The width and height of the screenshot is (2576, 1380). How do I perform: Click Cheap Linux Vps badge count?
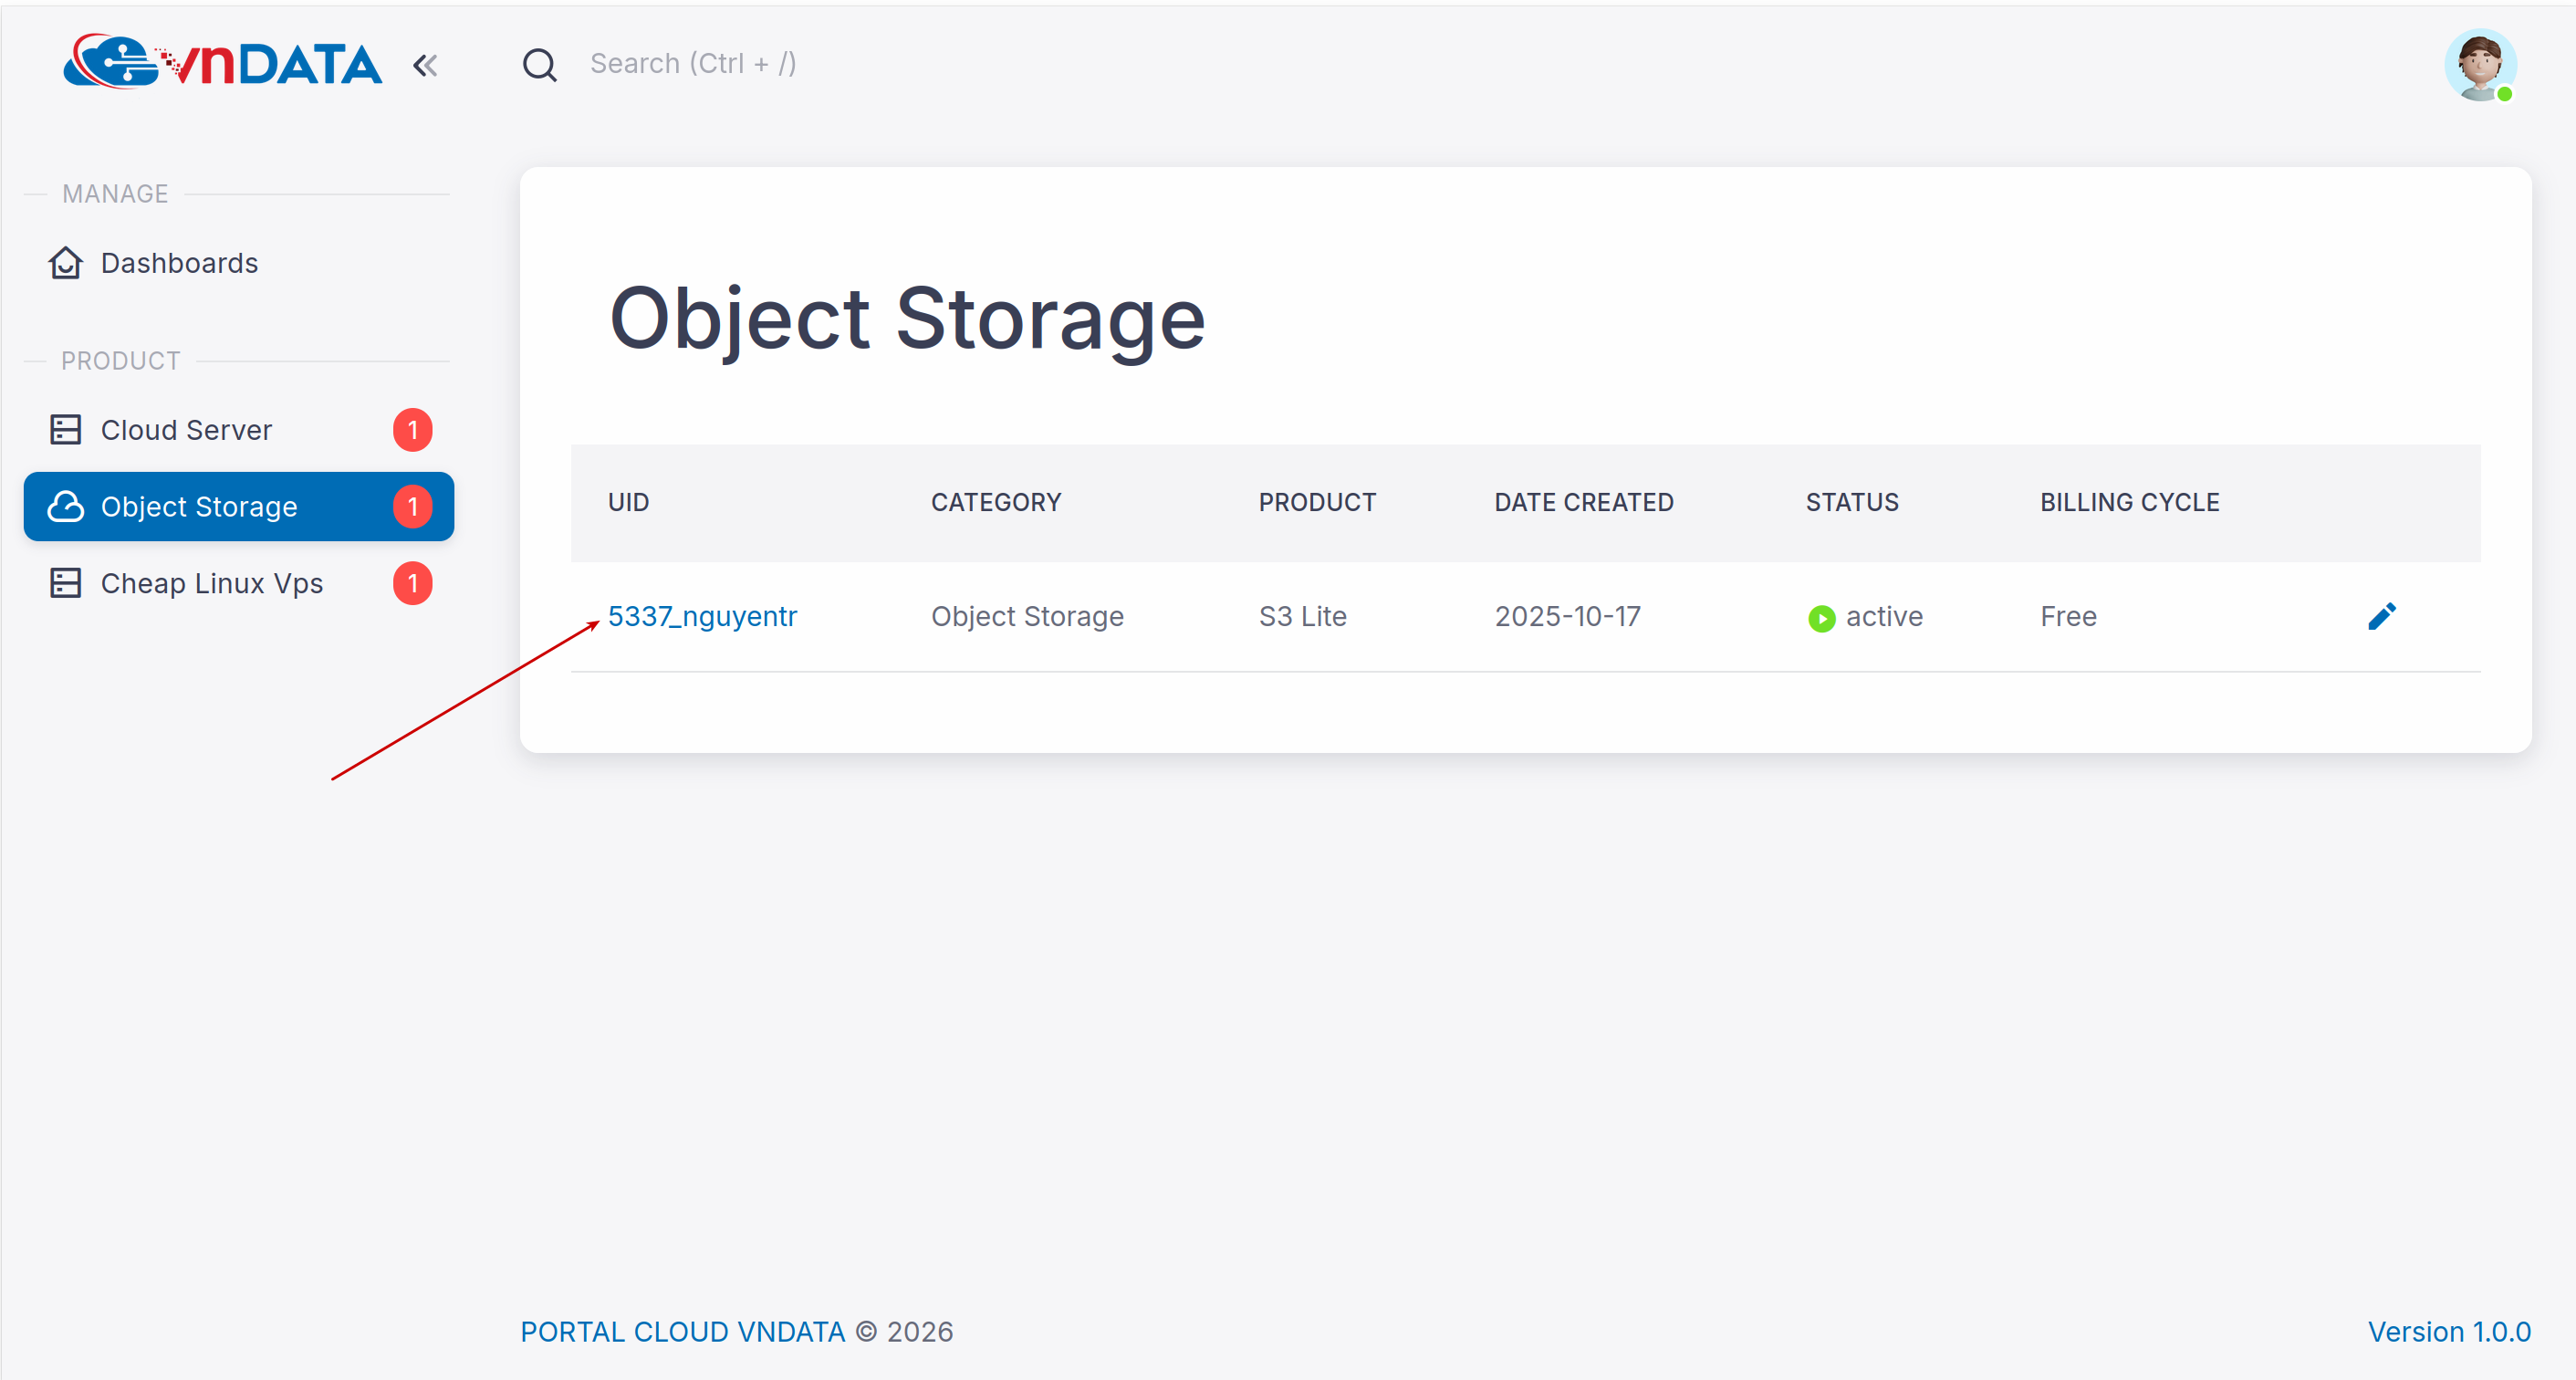[413, 583]
